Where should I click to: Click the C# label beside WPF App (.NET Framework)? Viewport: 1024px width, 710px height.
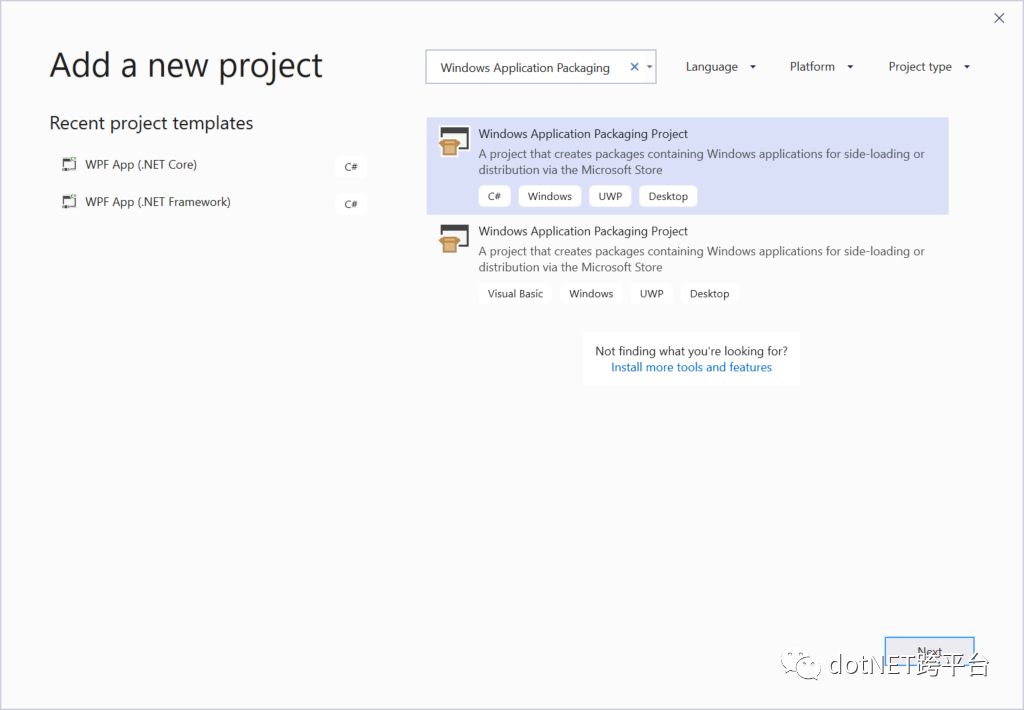(x=351, y=204)
